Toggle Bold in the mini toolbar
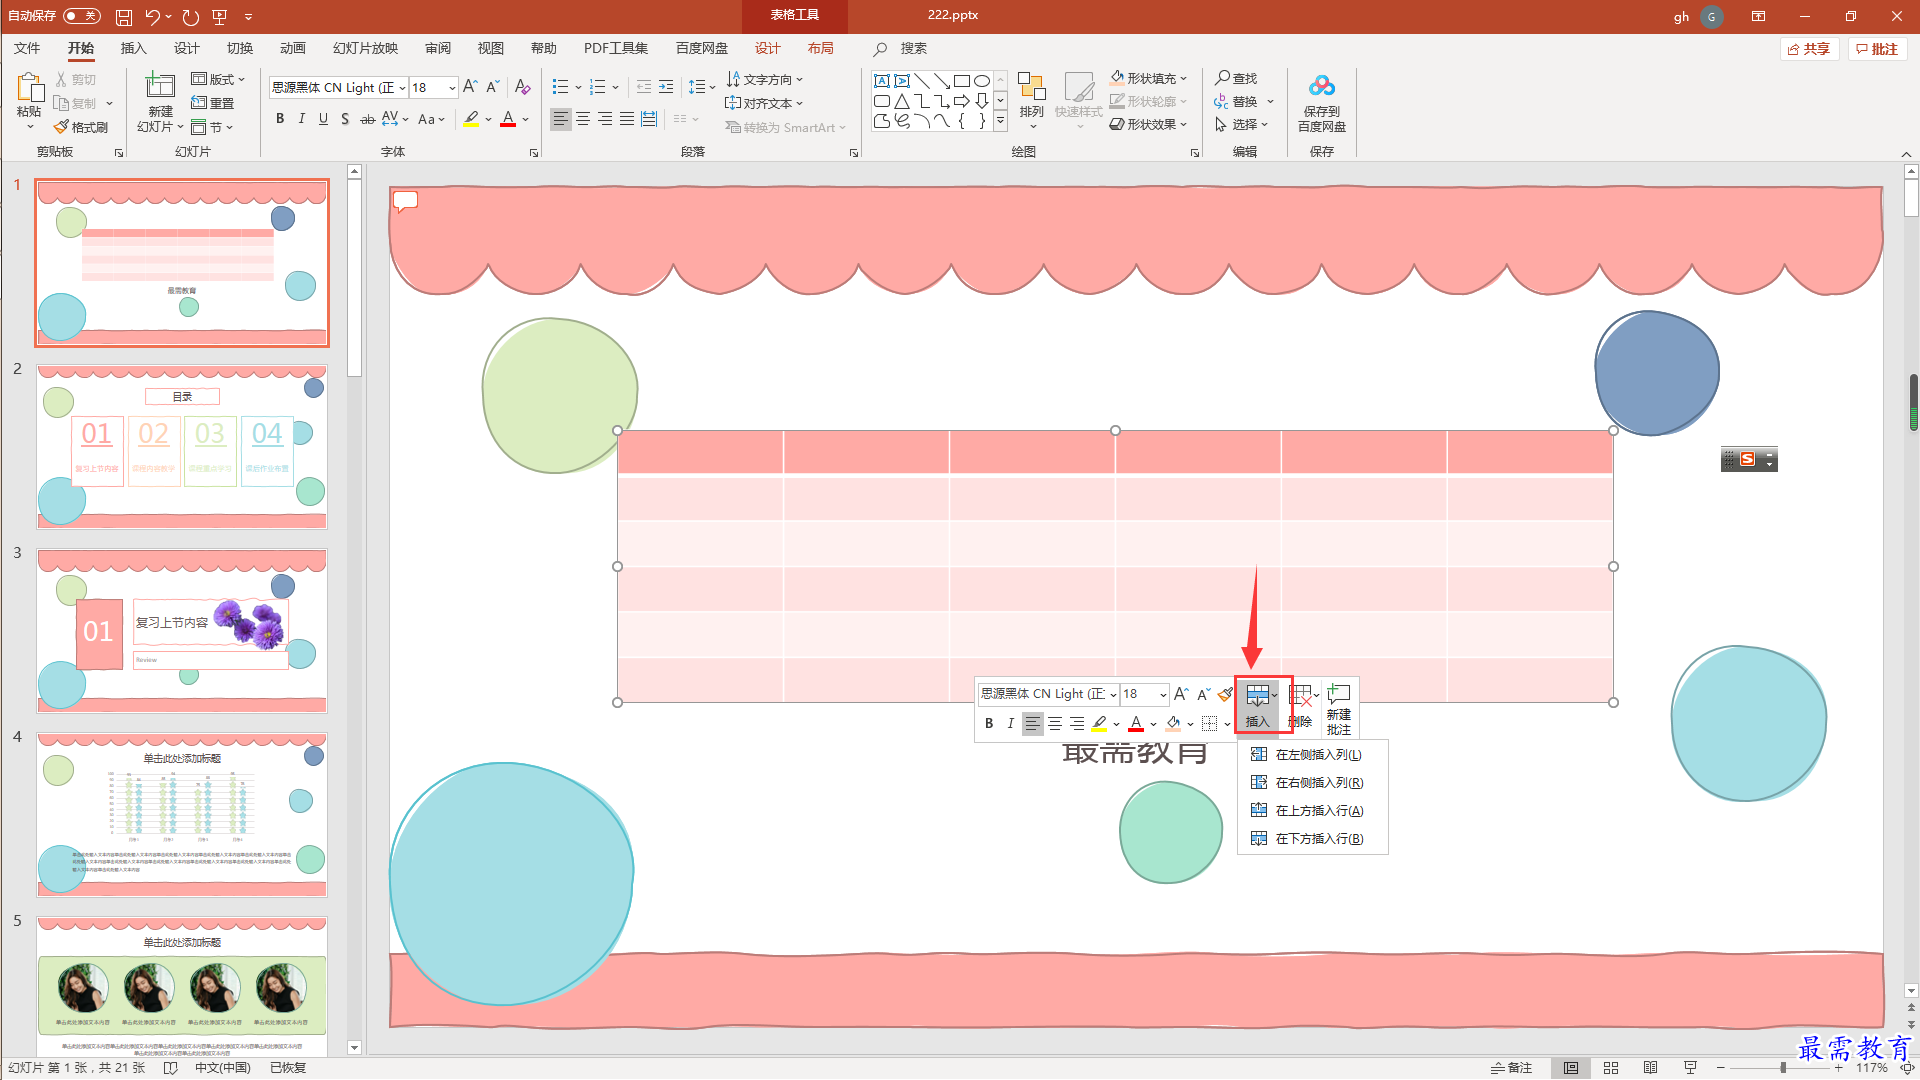 989,723
